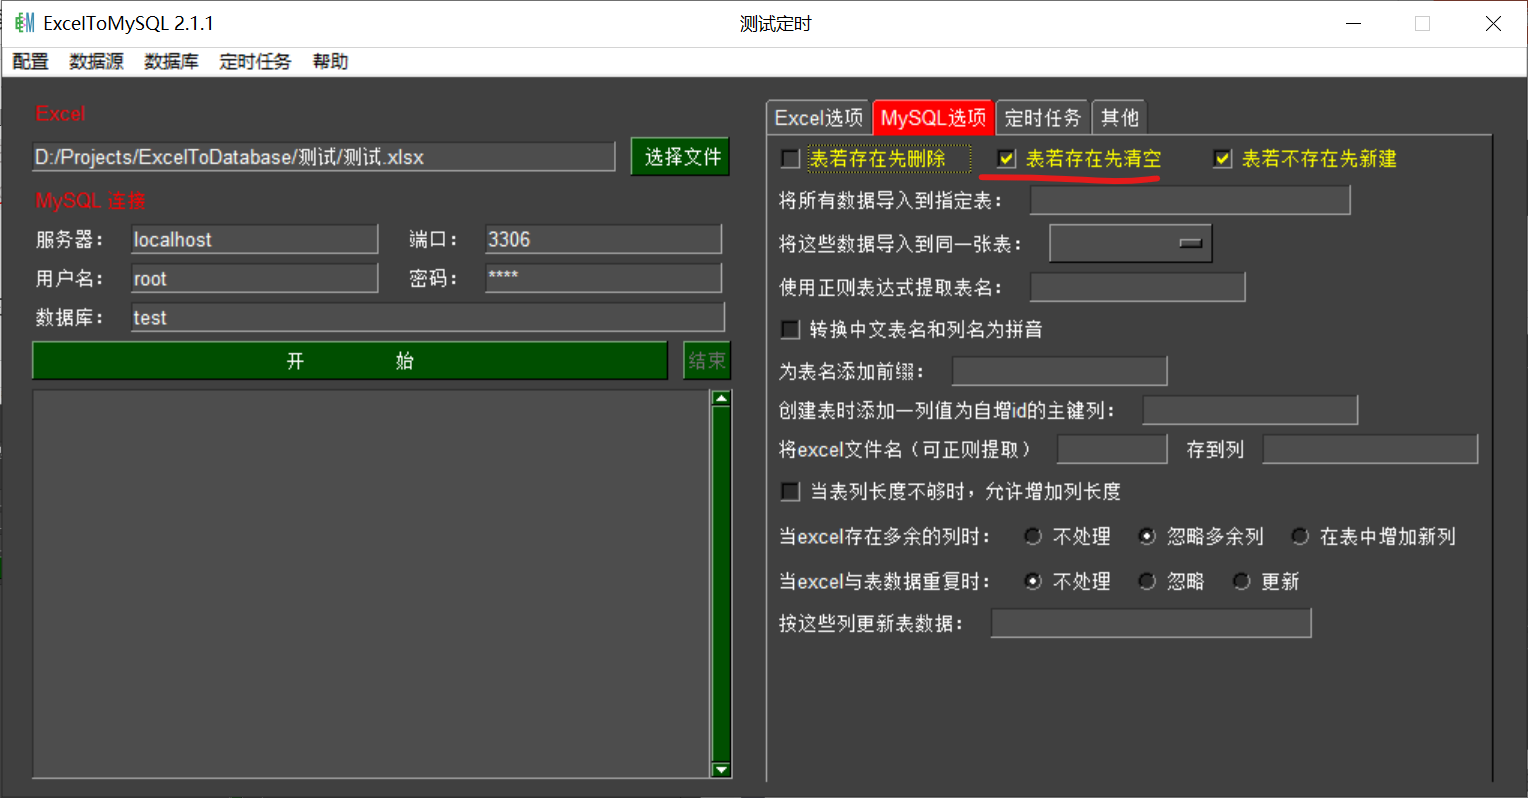Uncheck the 表若不存在先新建 checkbox
The height and width of the screenshot is (798, 1528).
(1222, 159)
